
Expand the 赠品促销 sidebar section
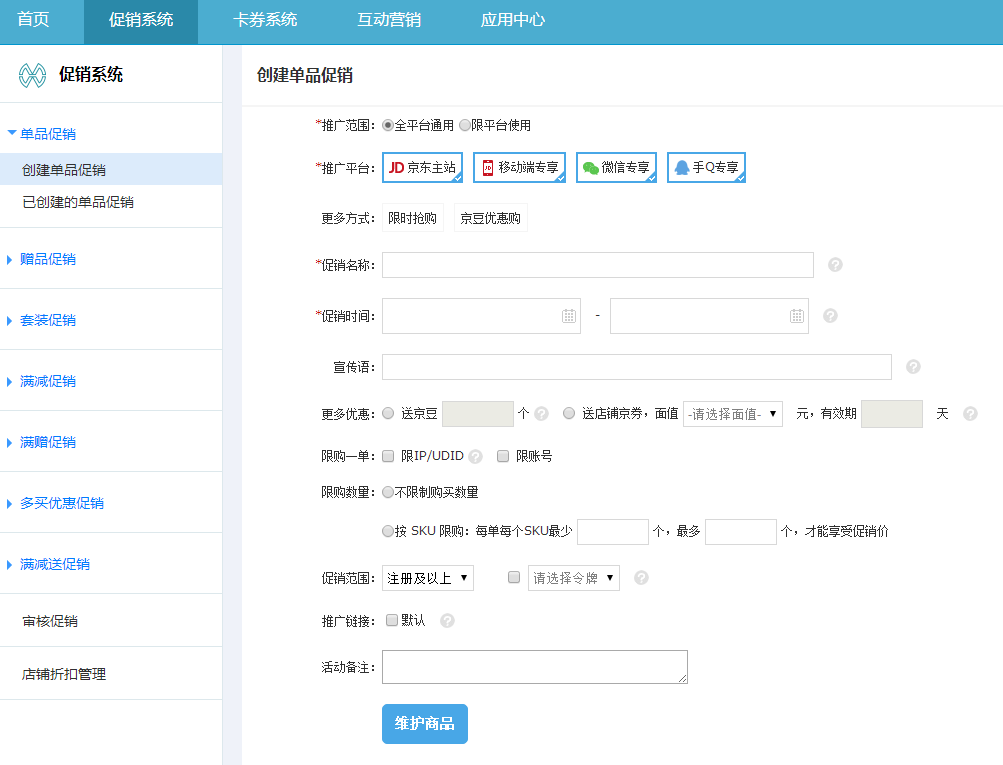tap(48, 259)
